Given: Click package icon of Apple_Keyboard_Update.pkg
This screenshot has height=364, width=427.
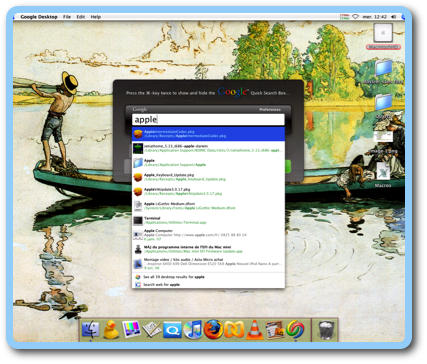Looking at the screenshot, I should [138, 177].
